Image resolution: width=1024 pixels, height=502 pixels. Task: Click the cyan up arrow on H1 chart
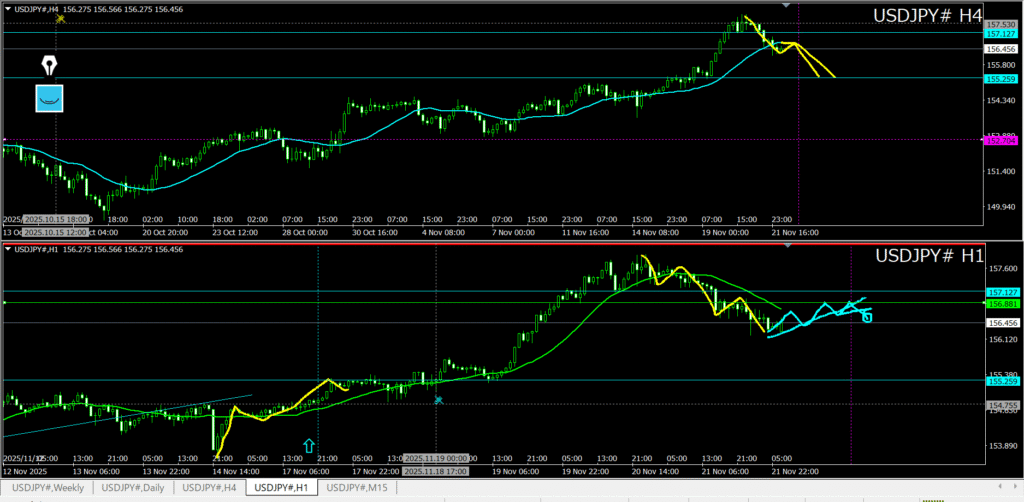pos(309,444)
